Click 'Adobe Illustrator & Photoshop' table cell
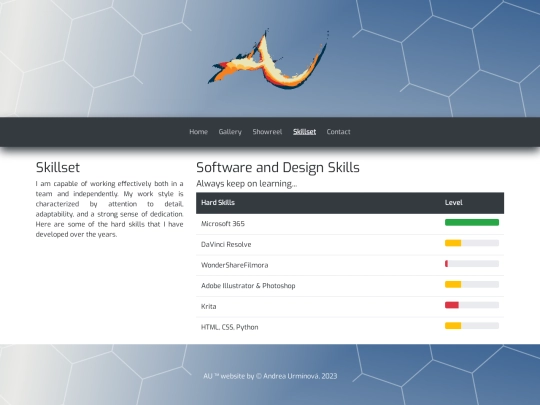 click(x=318, y=286)
